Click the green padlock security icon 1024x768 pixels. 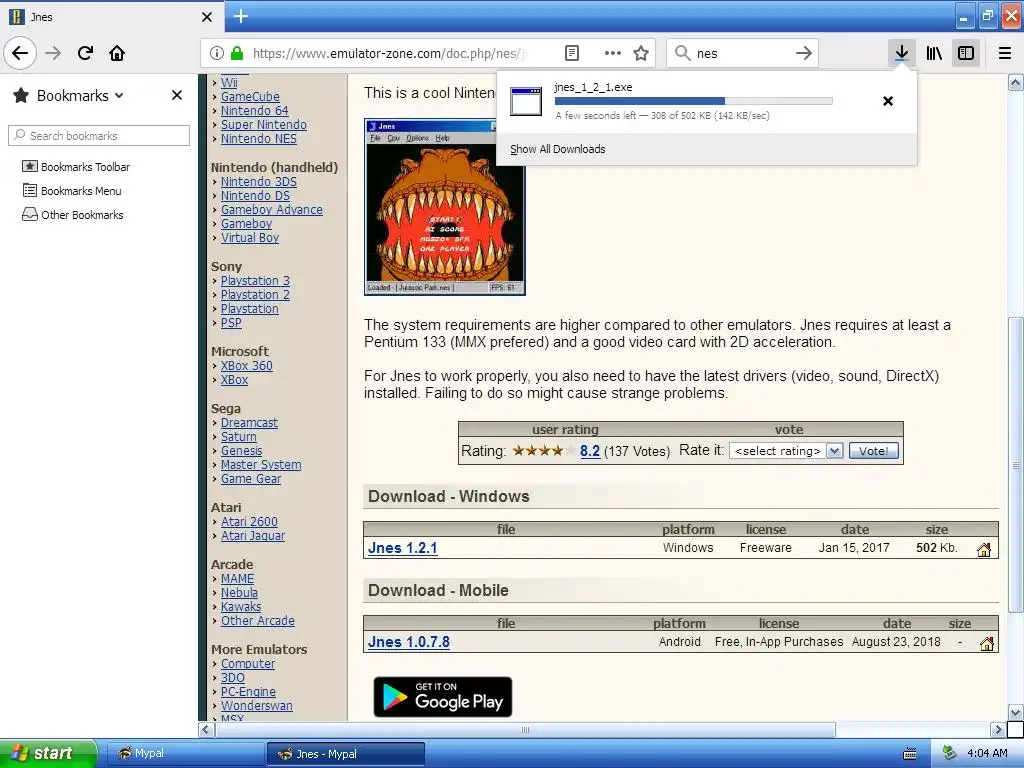(x=237, y=53)
